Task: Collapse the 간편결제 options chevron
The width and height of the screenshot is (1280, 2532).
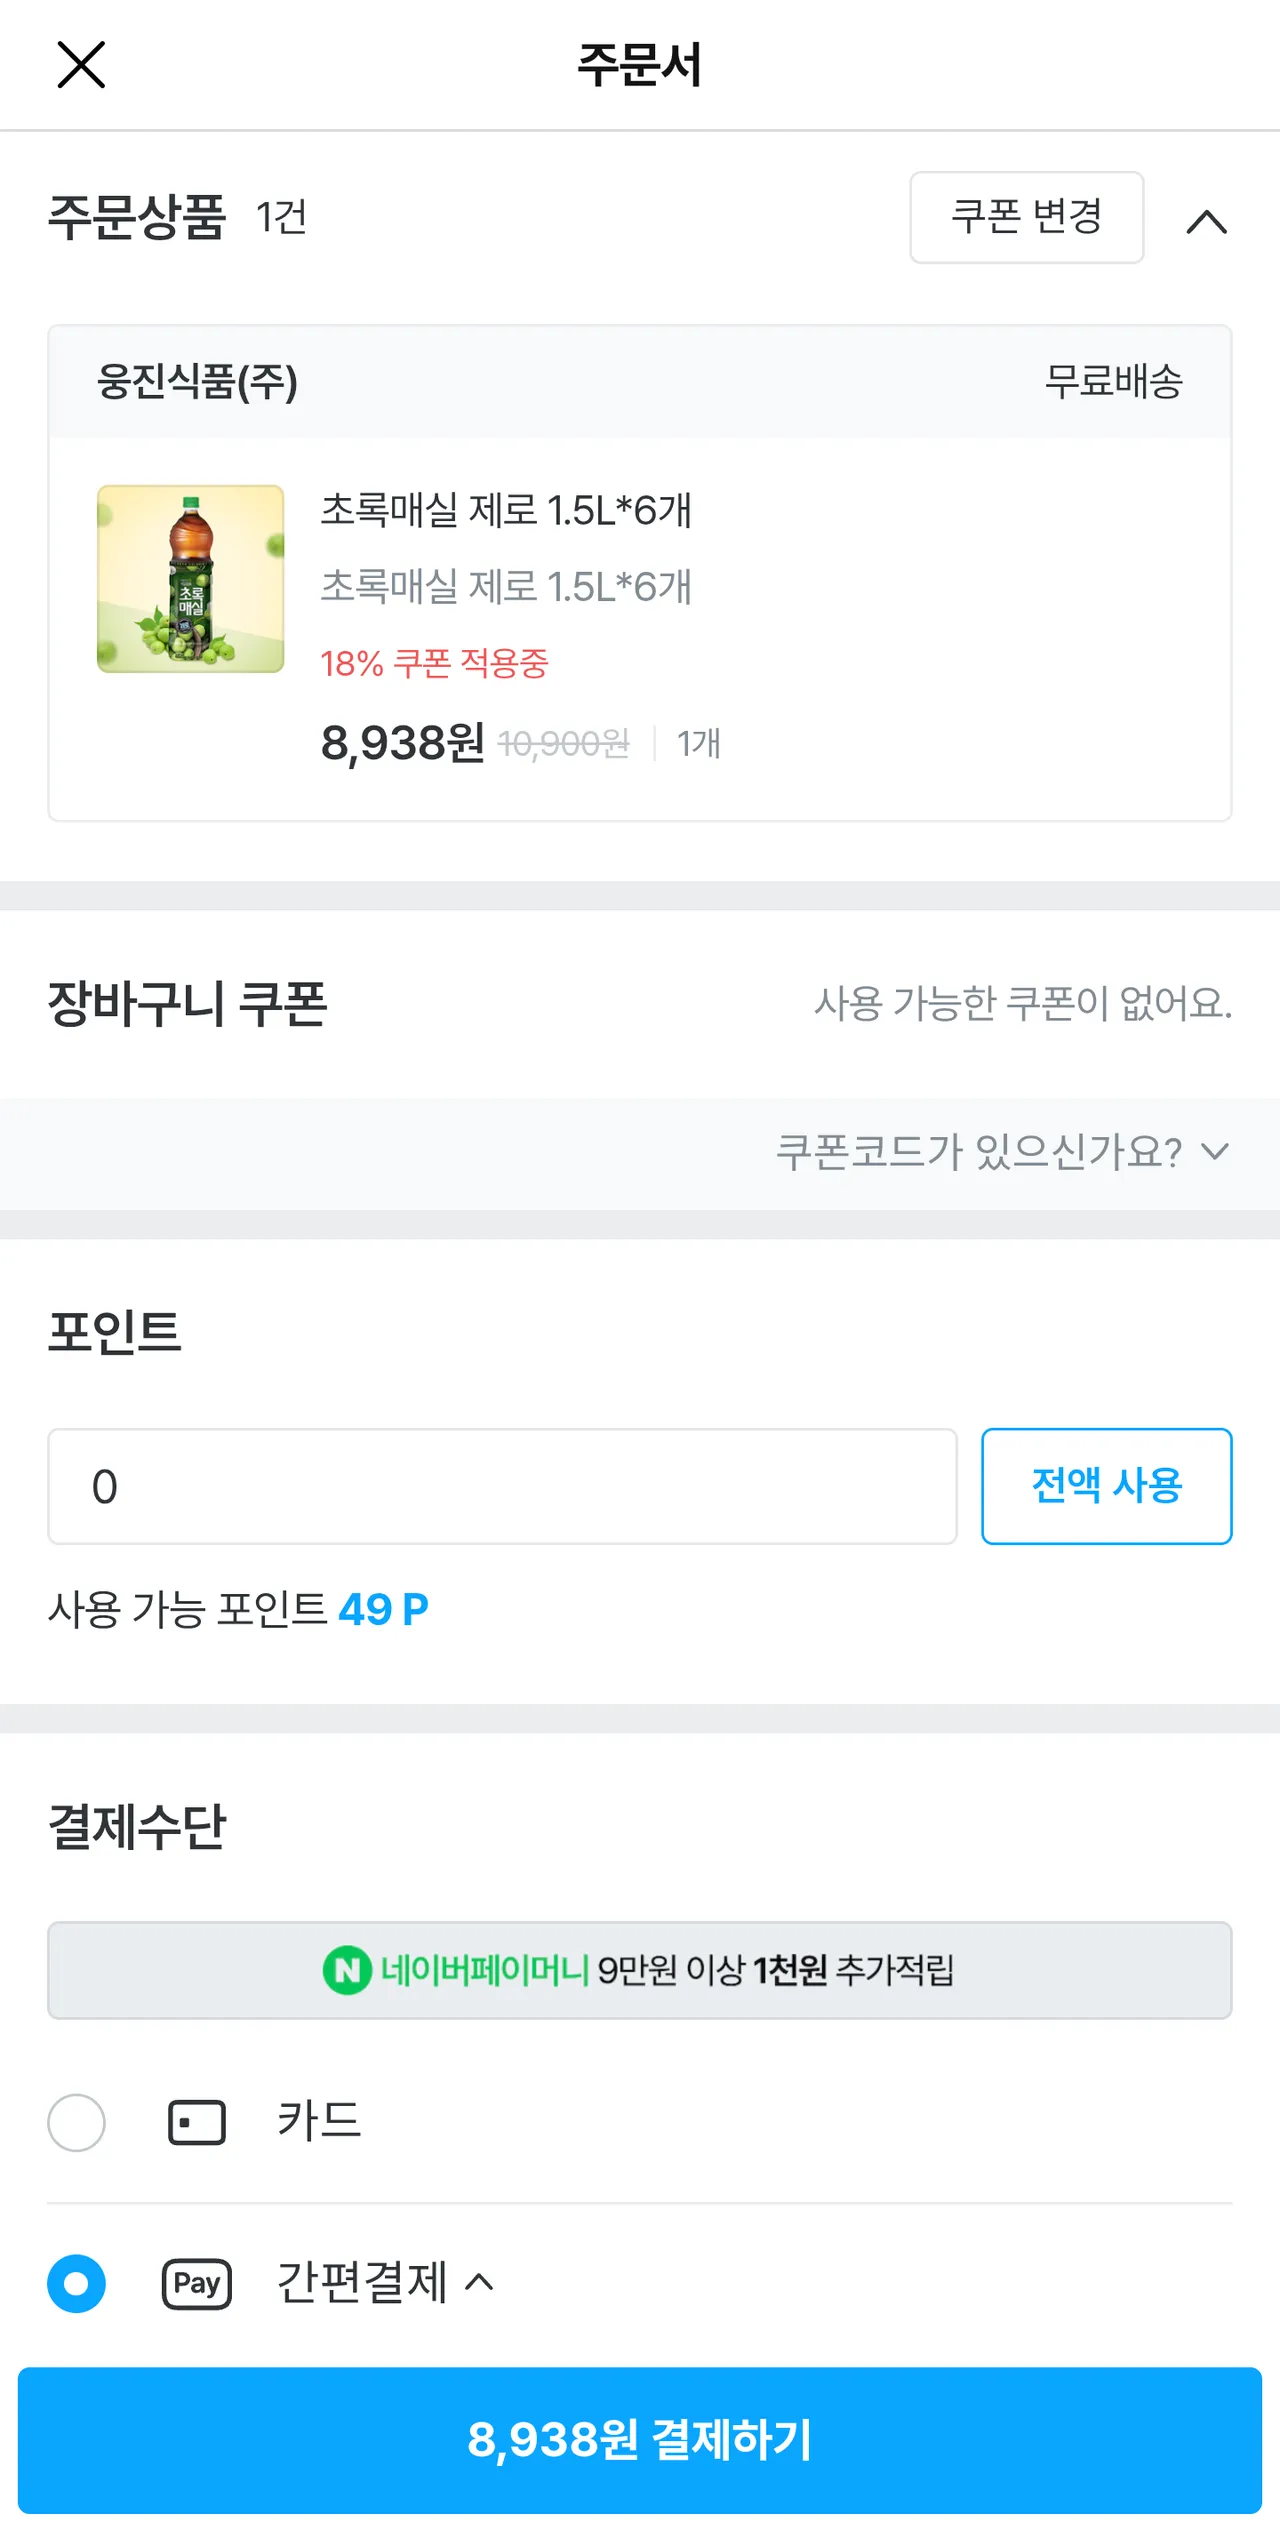Action: point(480,2282)
